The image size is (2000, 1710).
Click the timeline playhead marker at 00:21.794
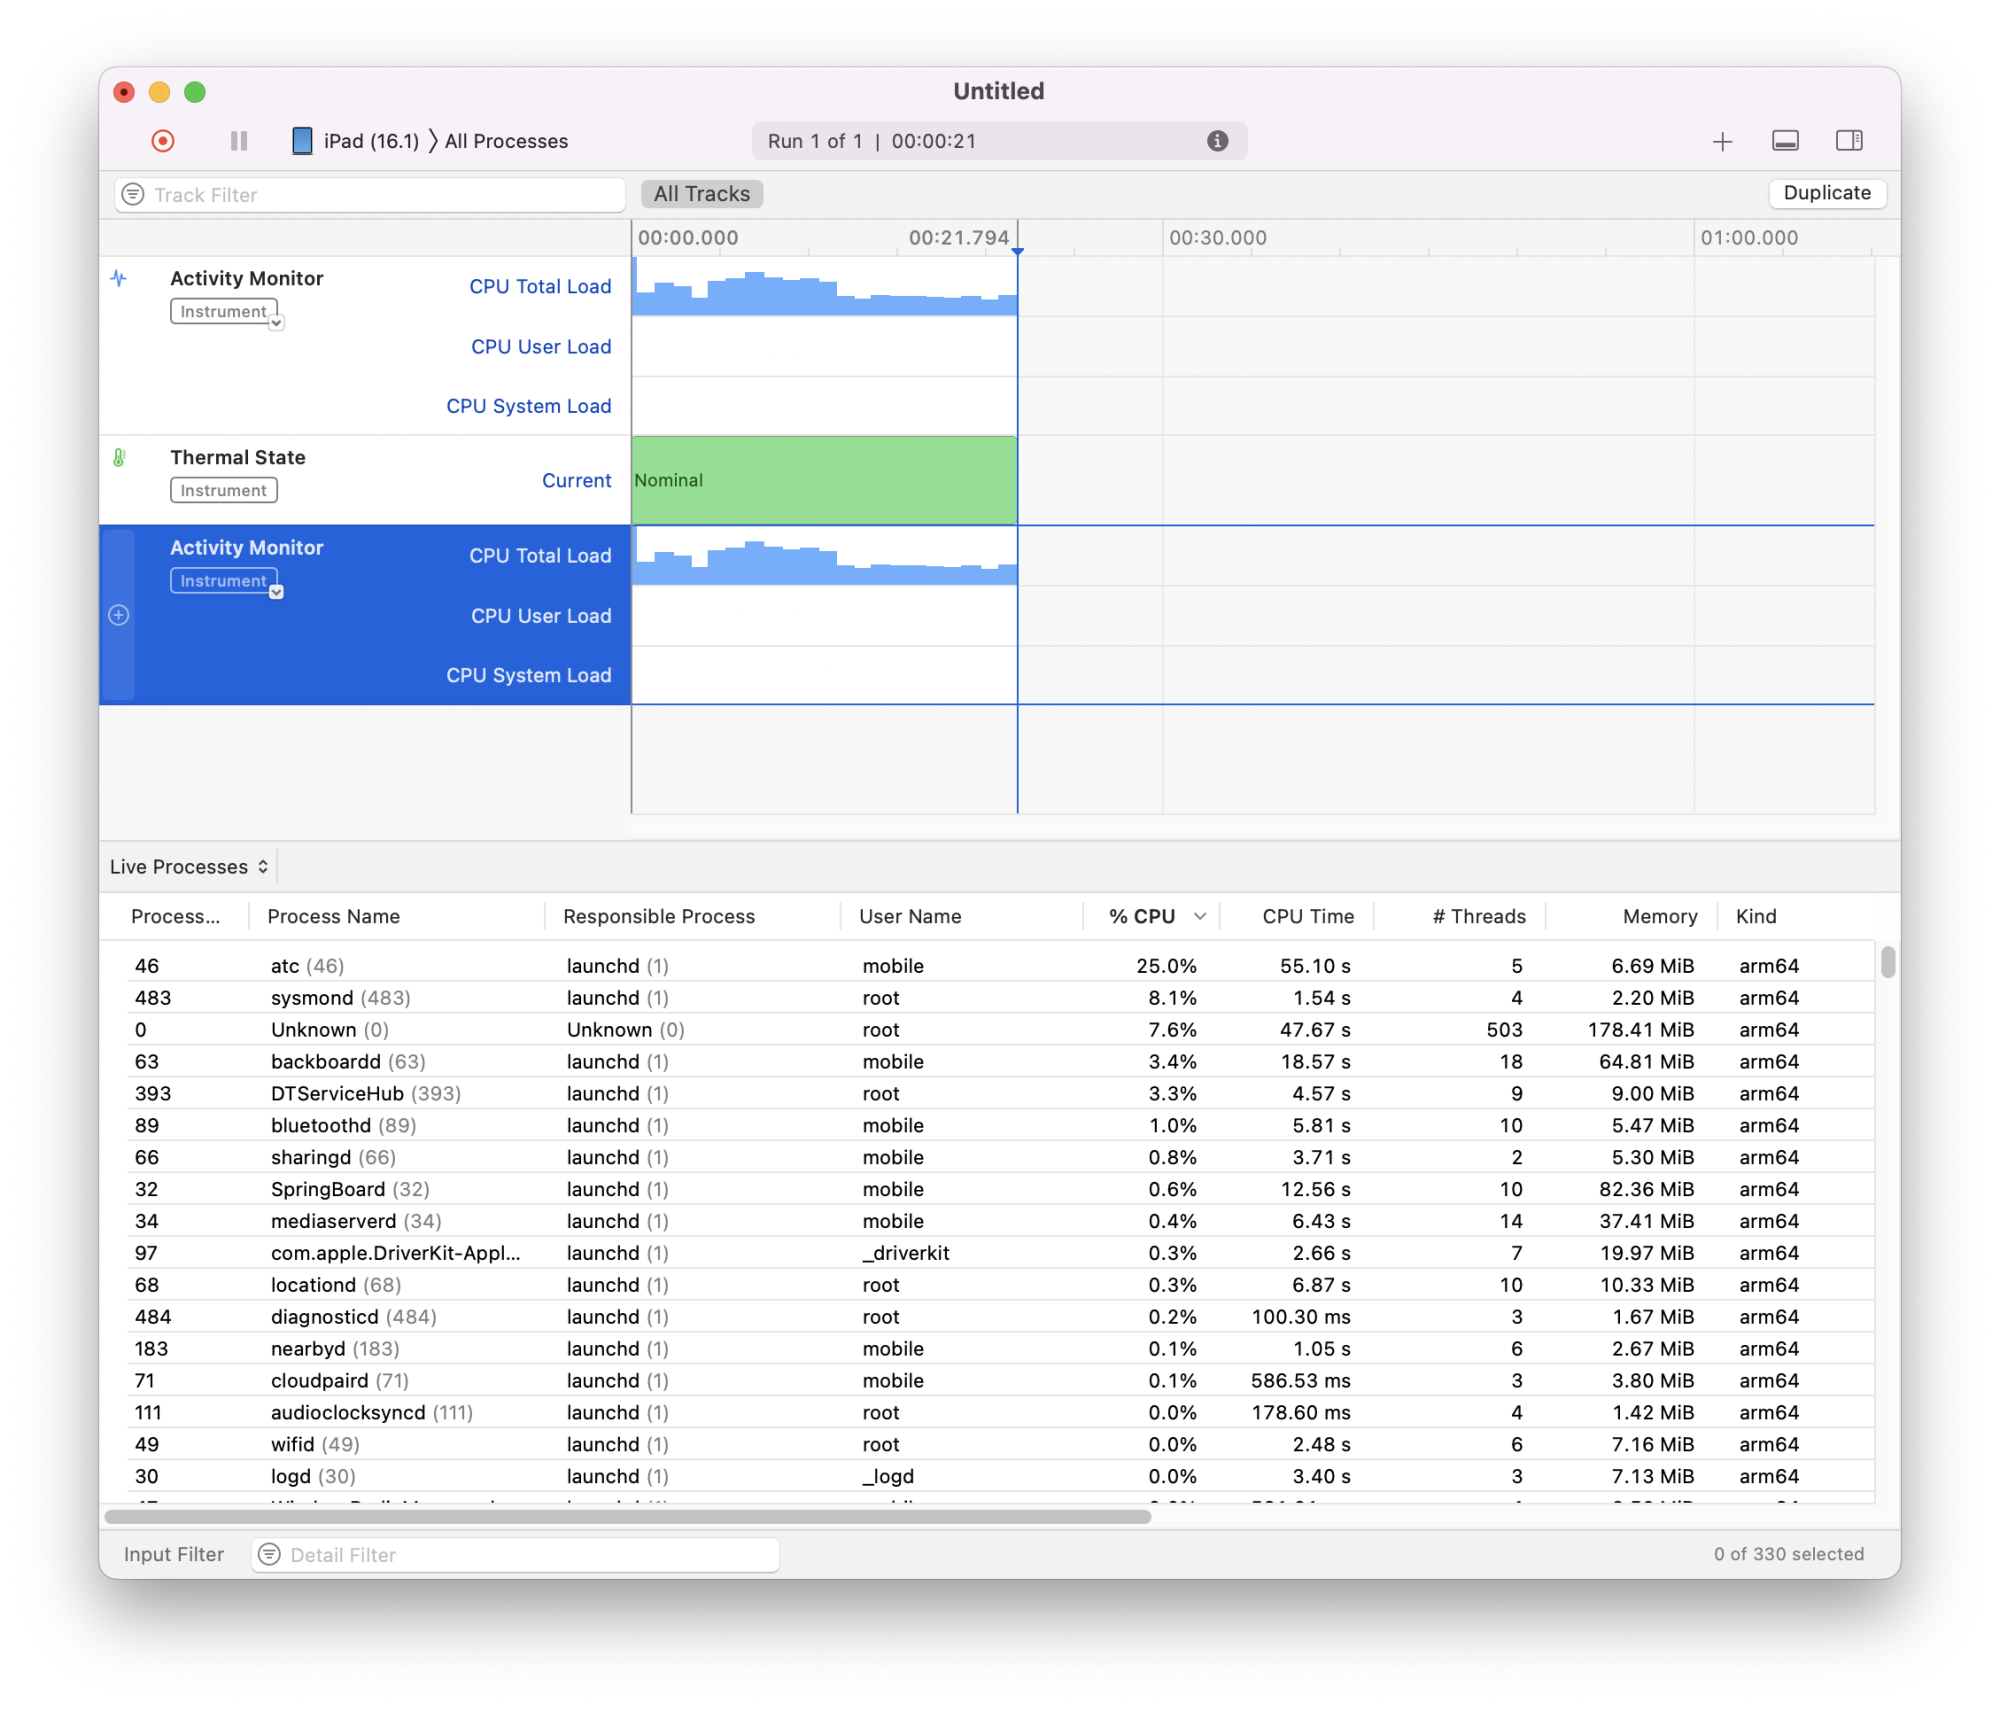pos(1017,251)
